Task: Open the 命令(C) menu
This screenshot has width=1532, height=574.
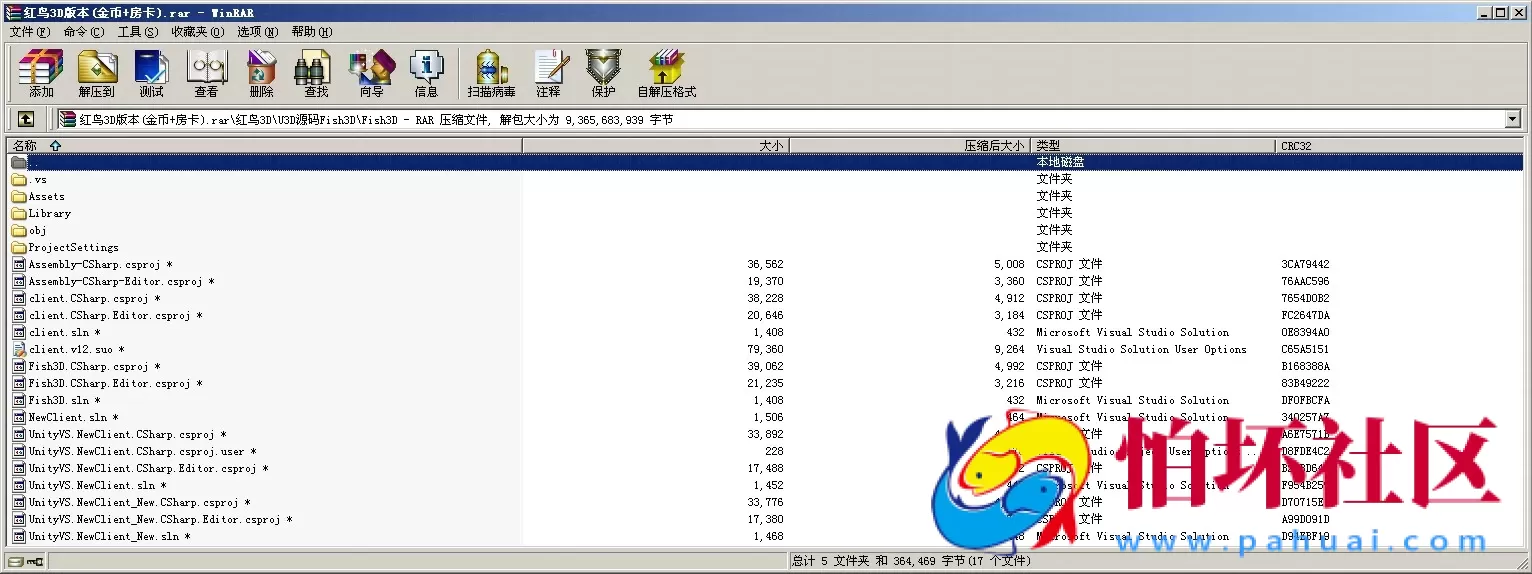Action: click(83, 32)
